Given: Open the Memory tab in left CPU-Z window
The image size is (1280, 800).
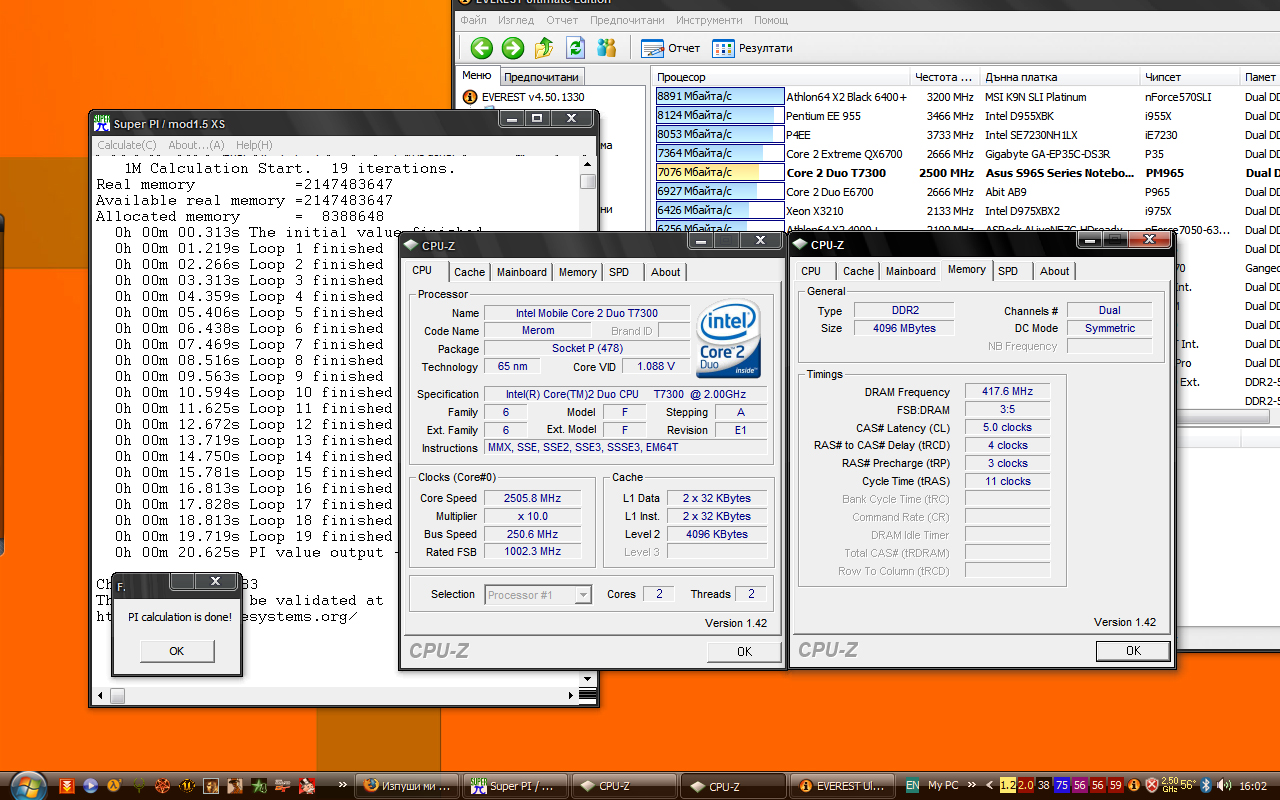Looking at the screenshot, I should click(578, 272).
